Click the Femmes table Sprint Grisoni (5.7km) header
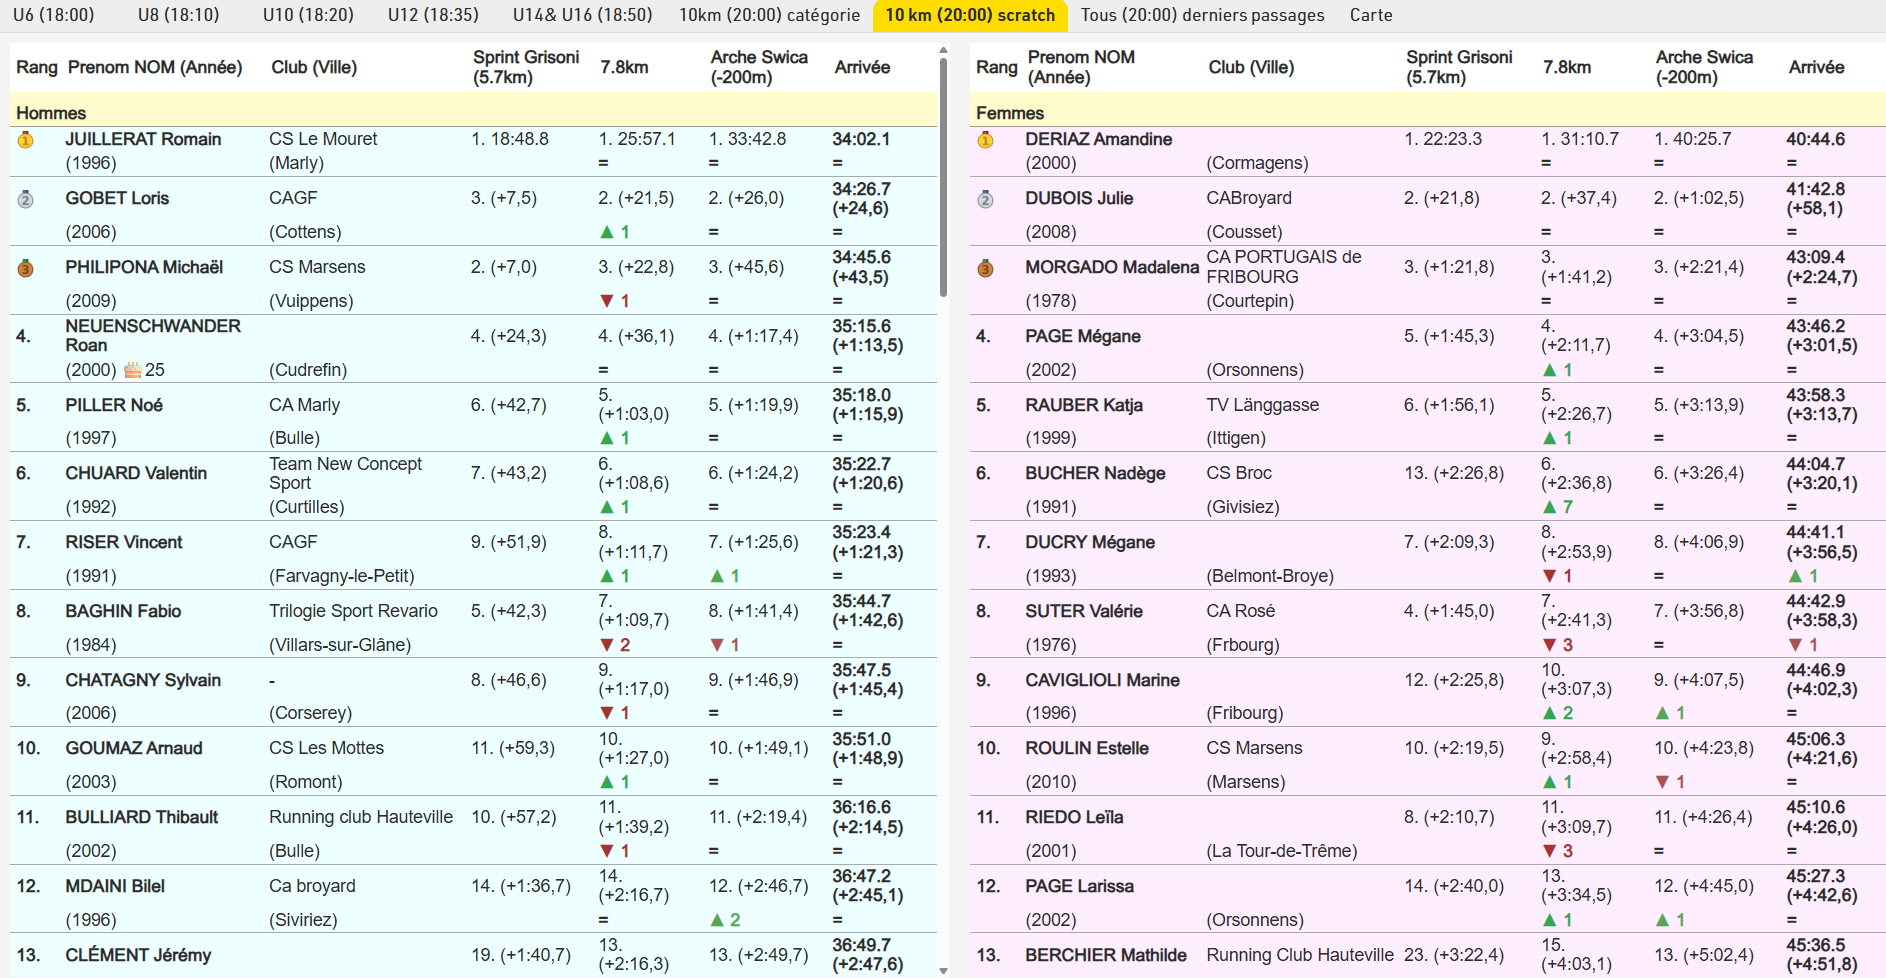 pyautogui.click(x=1459, y=67)
